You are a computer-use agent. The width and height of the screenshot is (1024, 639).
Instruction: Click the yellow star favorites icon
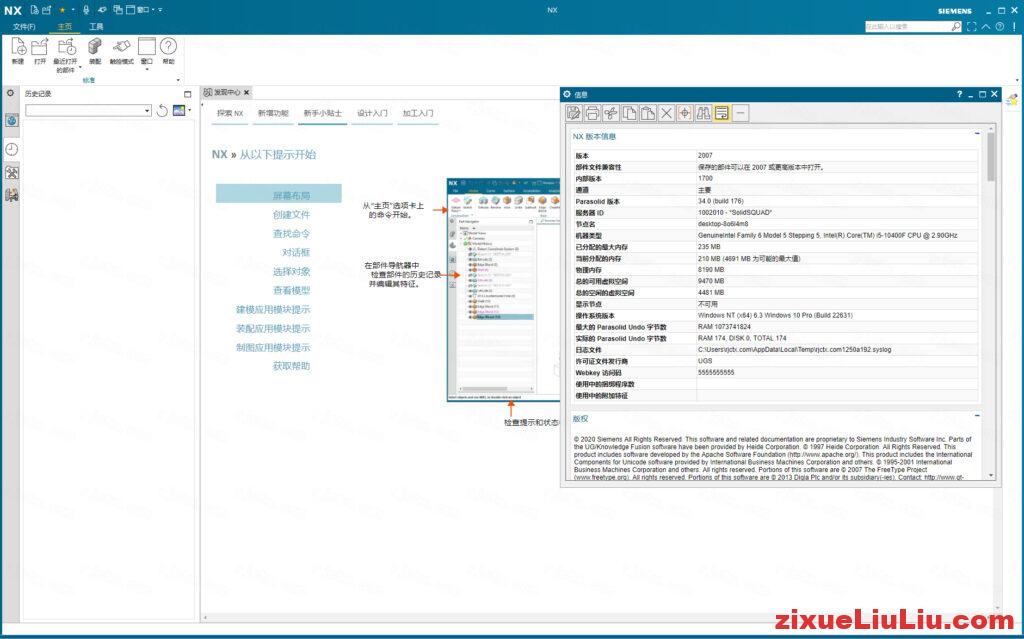point(63,10)
